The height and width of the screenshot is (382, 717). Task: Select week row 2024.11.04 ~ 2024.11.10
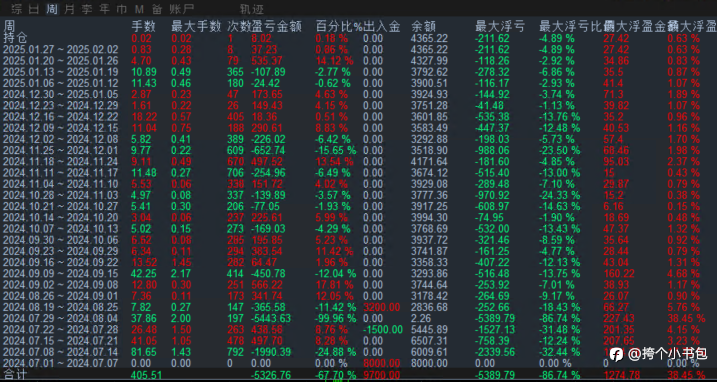point(60,183)
